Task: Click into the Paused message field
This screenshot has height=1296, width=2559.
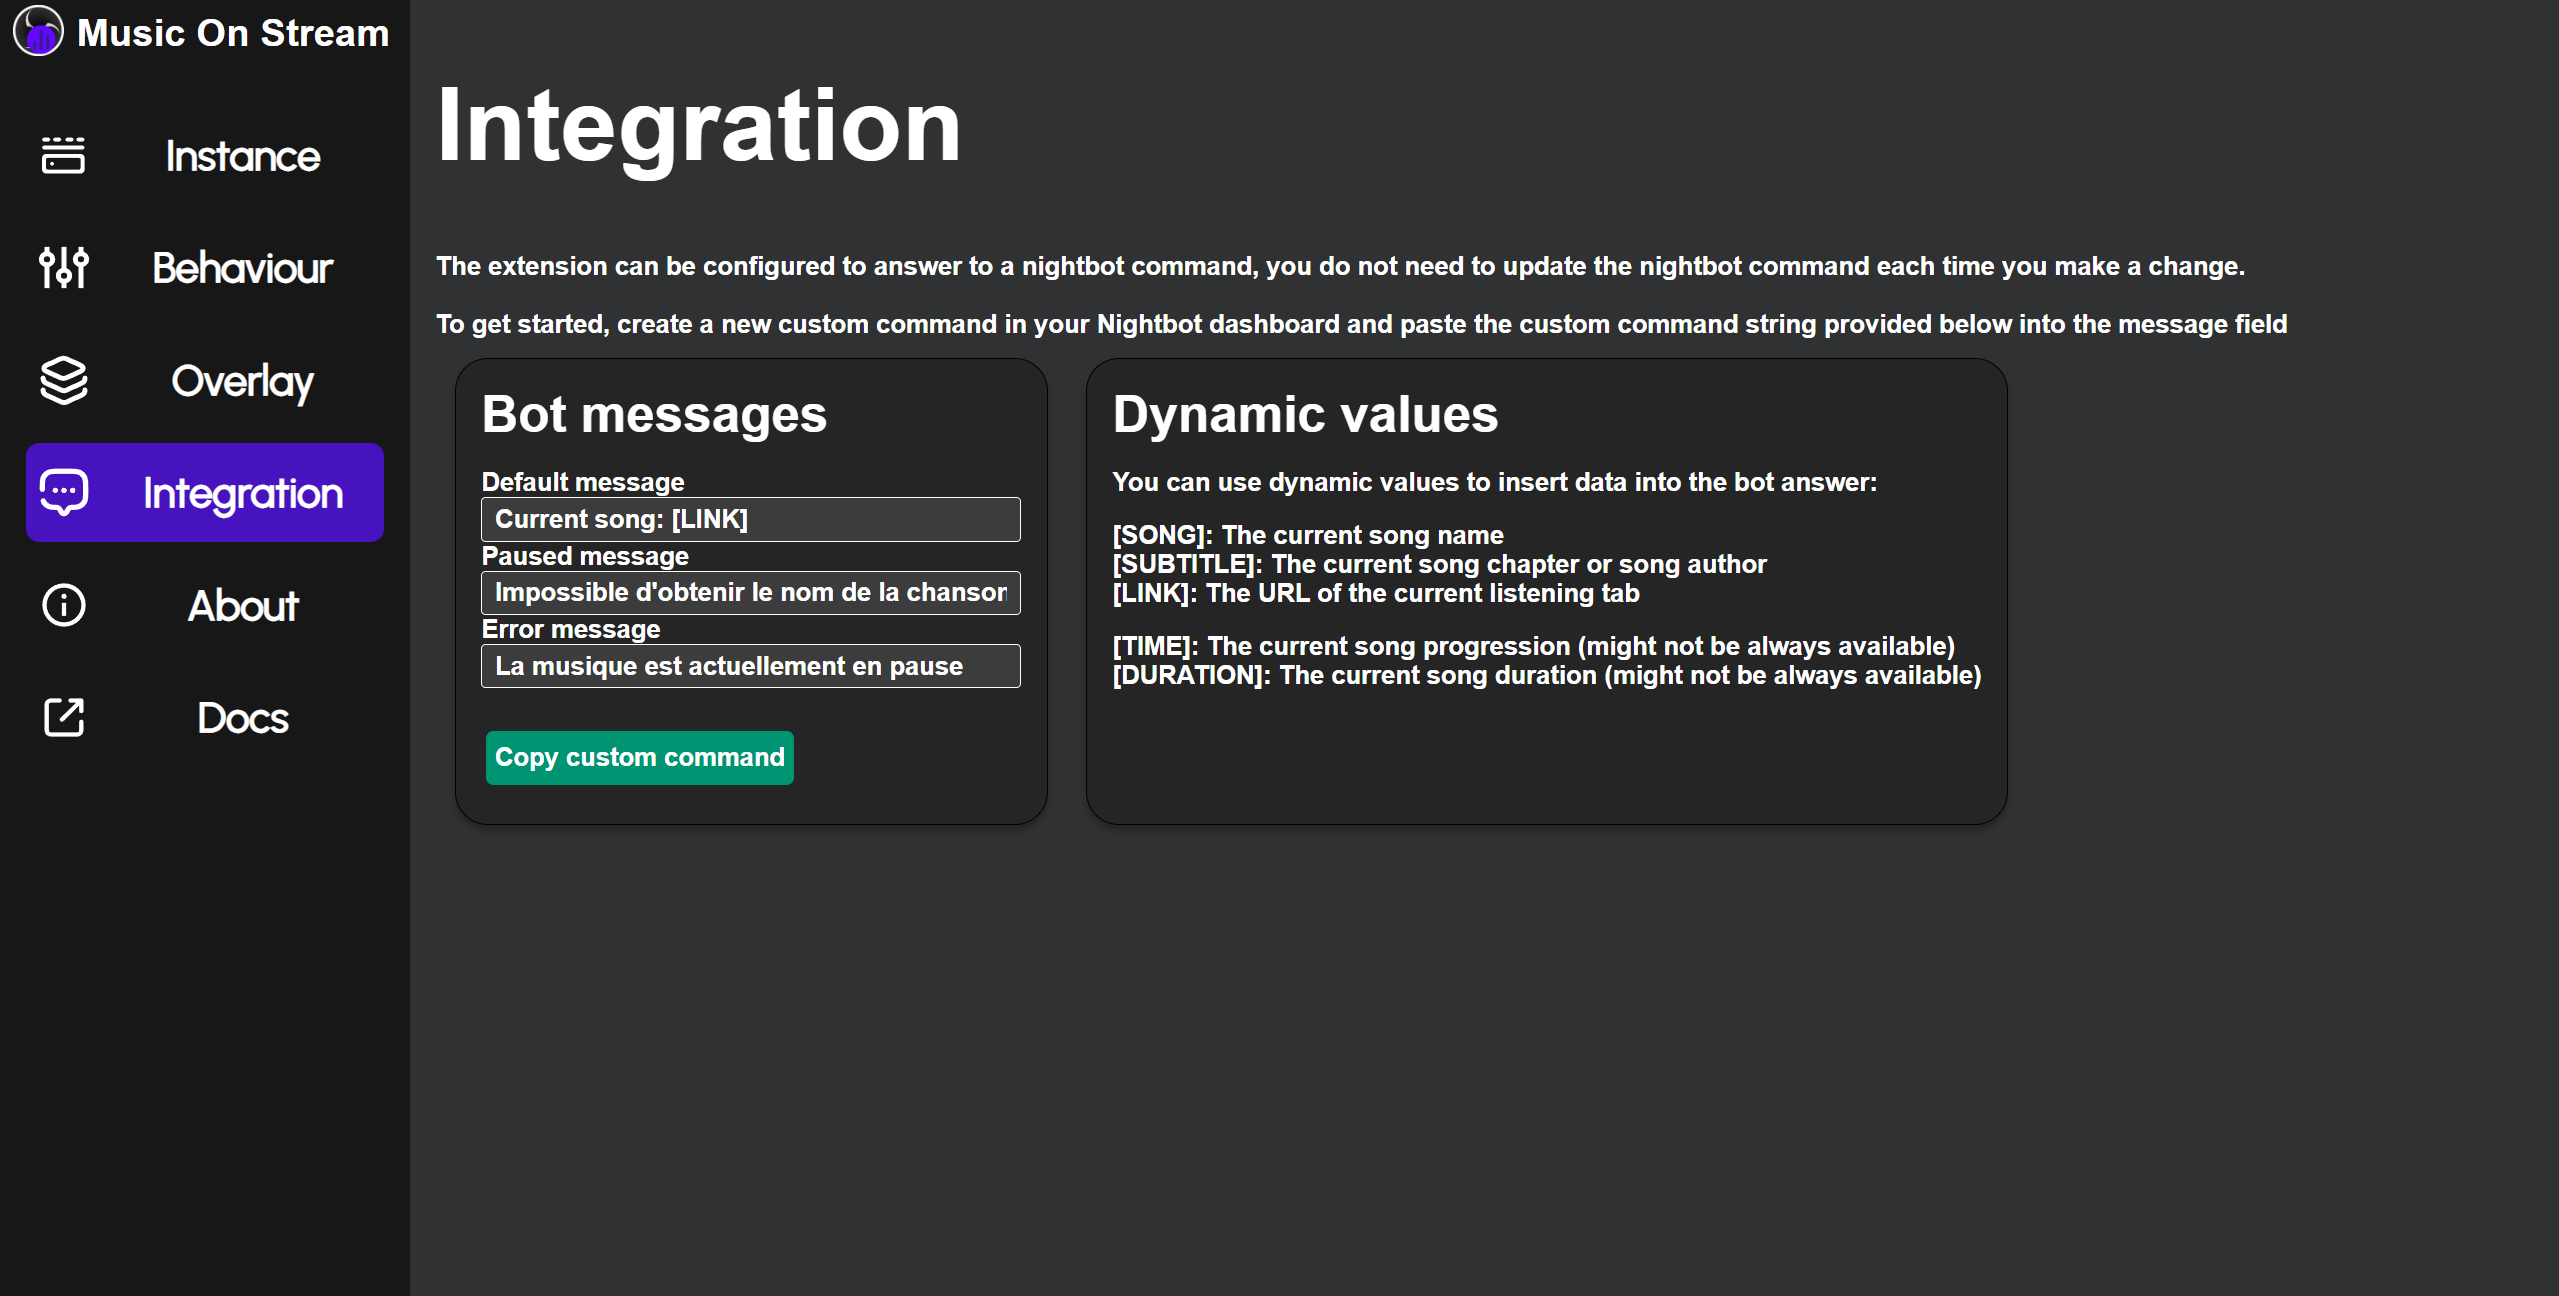Action: (x=750, y=593)
